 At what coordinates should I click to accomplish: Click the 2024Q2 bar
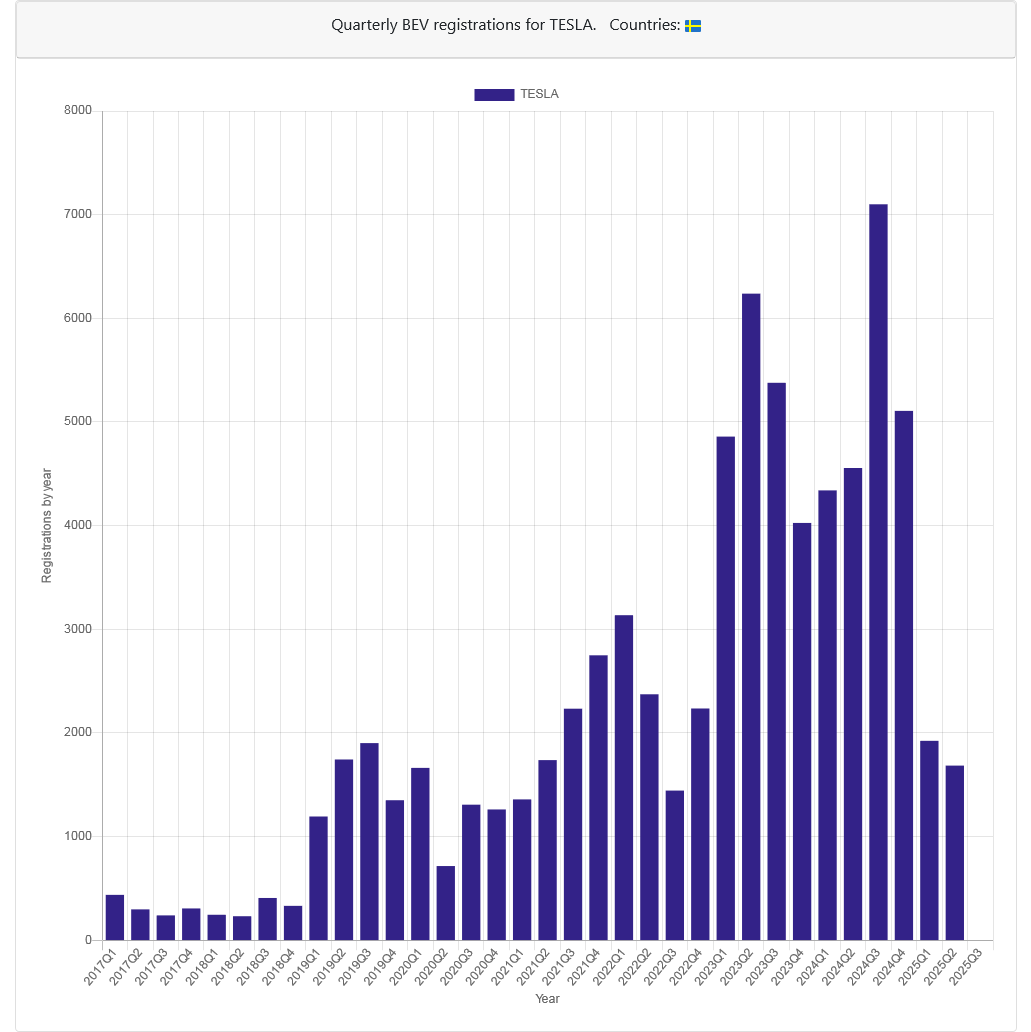(x=853, y=704)
